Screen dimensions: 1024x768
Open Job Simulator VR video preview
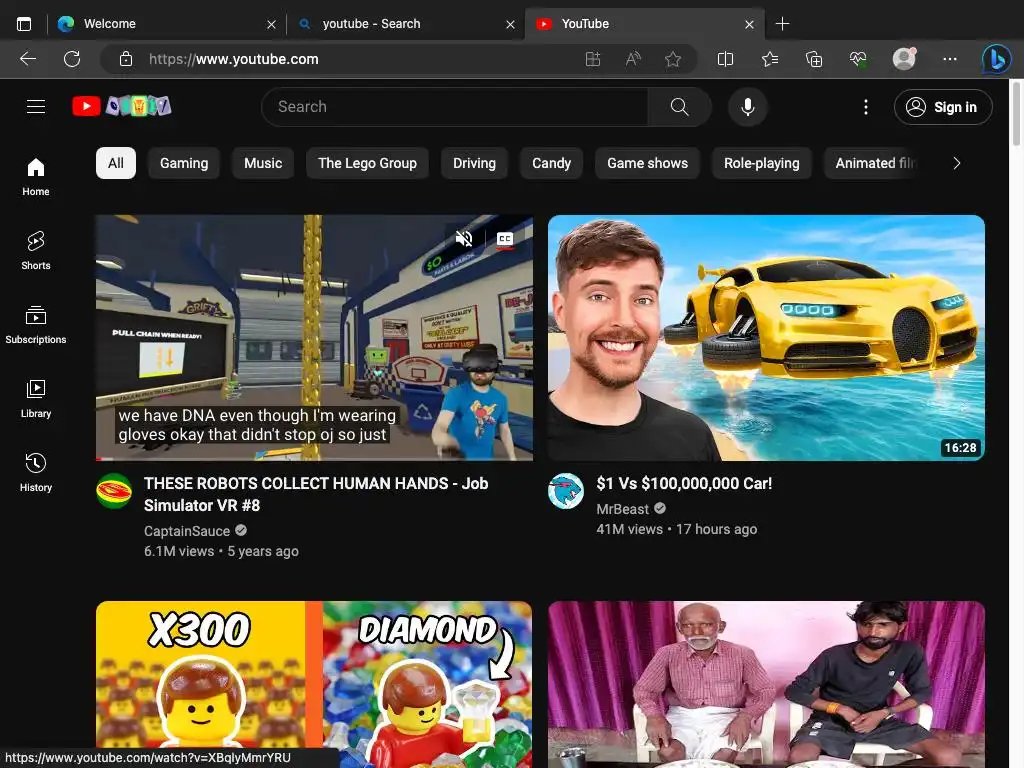(x=314, y=338)
